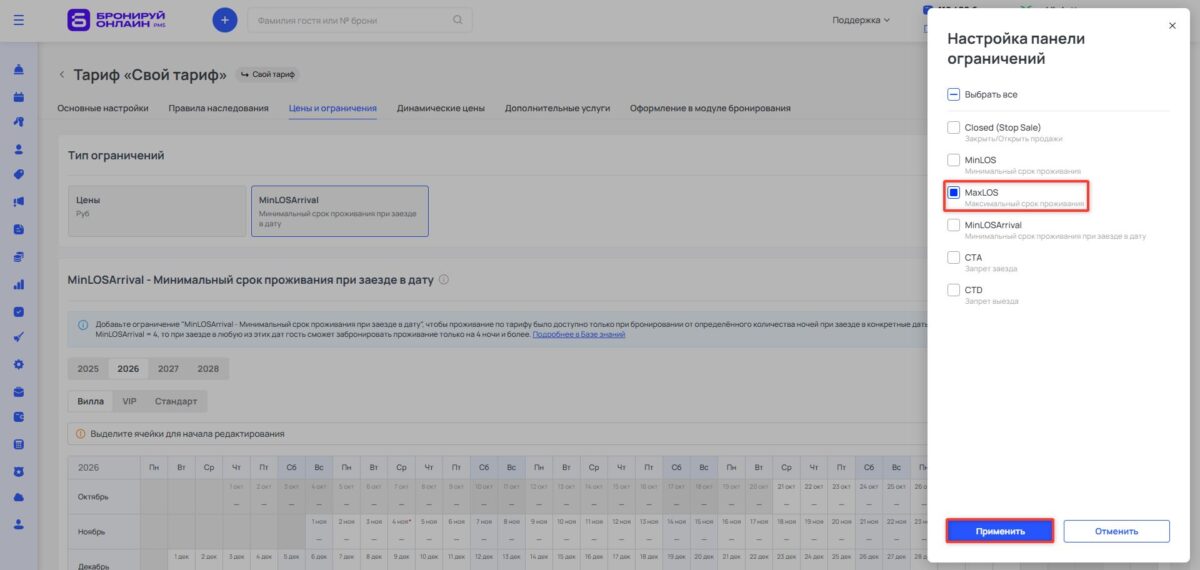Check the CTA checkbox

(954, 257)
